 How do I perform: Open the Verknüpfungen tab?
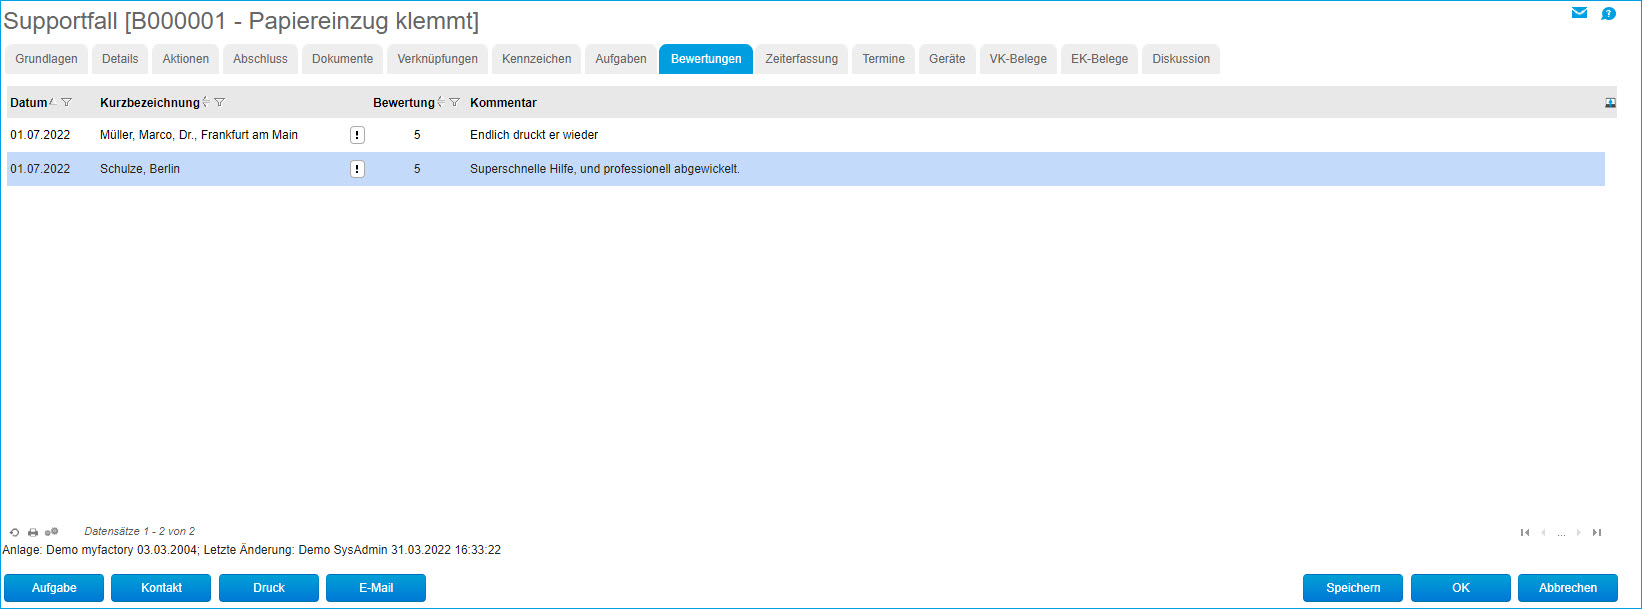pyautogui.click(x=437, y=59)
